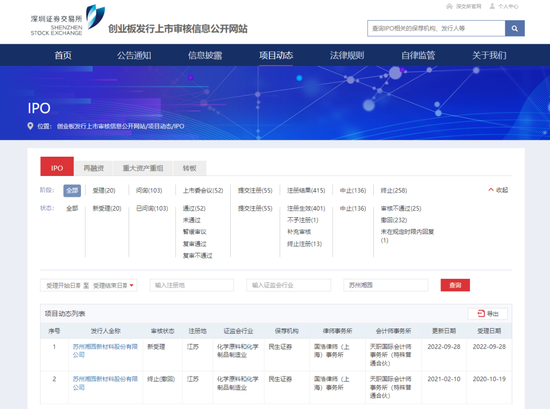The image size is (550, 409).
Task: Switch to the 重大资产重组 tab
Action: (x=143, y=168)
